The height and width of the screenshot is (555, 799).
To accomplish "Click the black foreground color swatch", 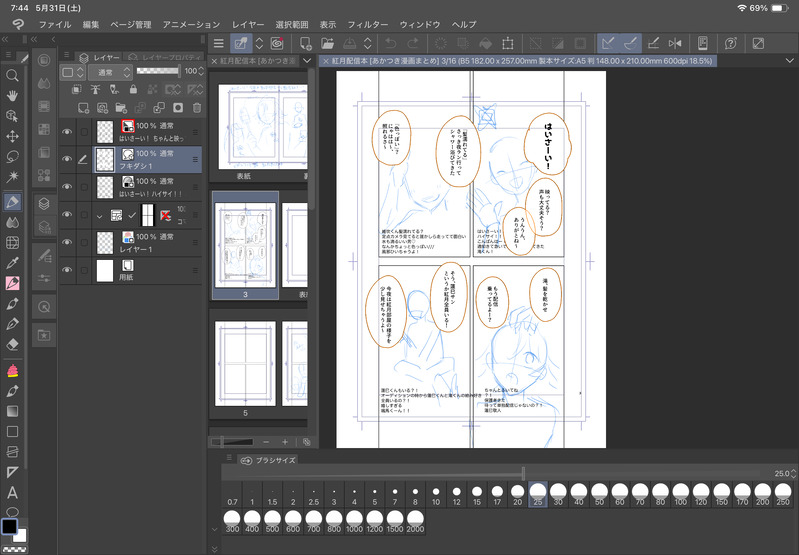I will click(x=9, y=525).
